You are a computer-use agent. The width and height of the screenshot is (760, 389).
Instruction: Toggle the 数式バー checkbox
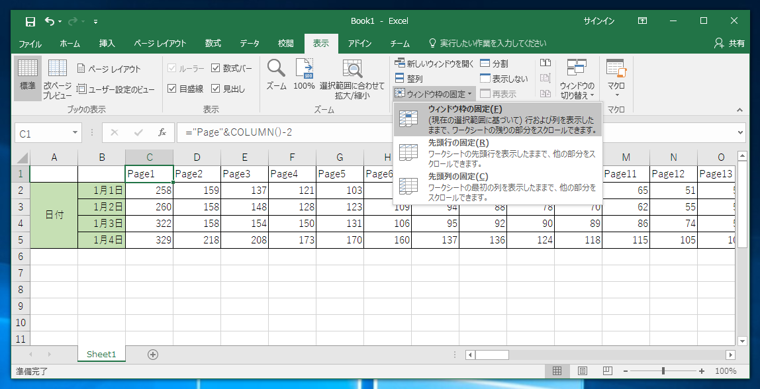click(216, 69)
